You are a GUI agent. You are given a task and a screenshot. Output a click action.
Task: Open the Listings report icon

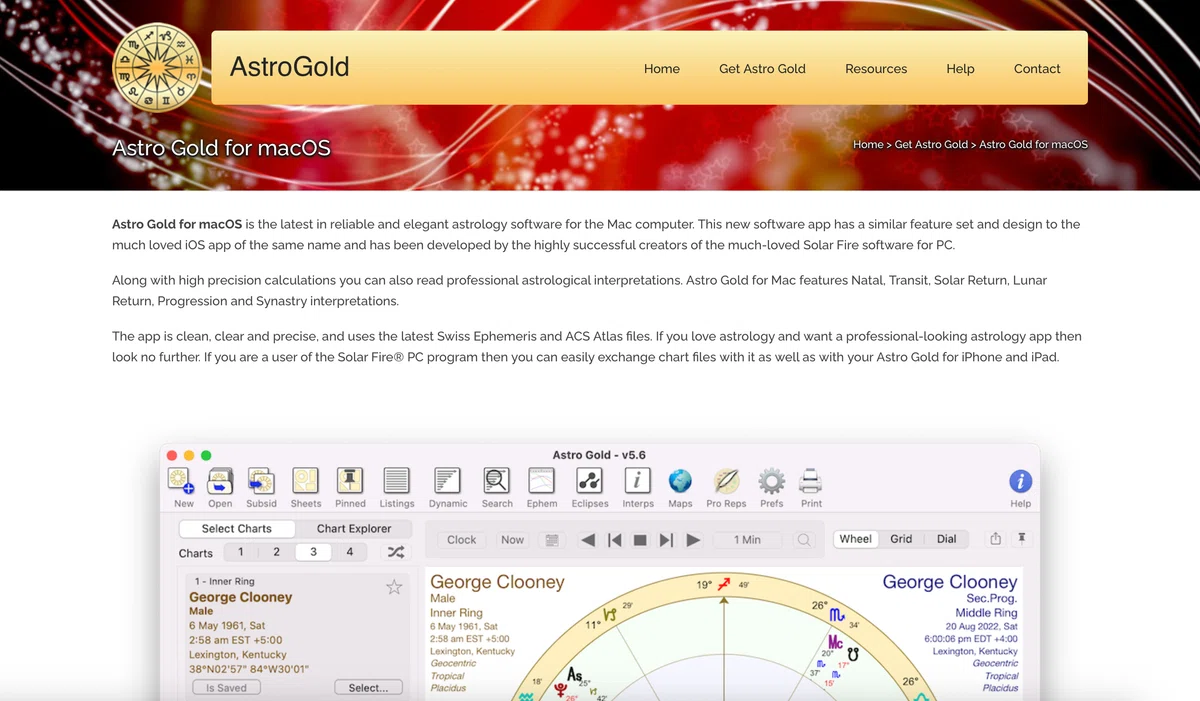397,482
